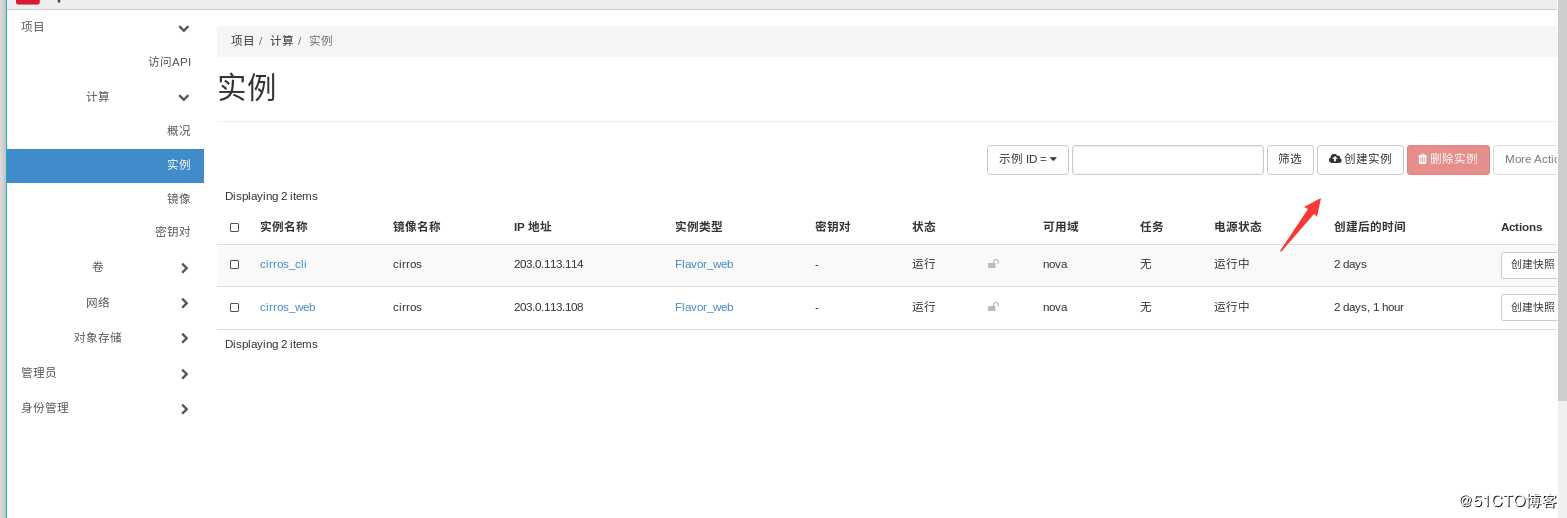Viewport: 1567px width, 518px height.
Task: Click the lock icon in cirros_cli row
Action: 993,264
